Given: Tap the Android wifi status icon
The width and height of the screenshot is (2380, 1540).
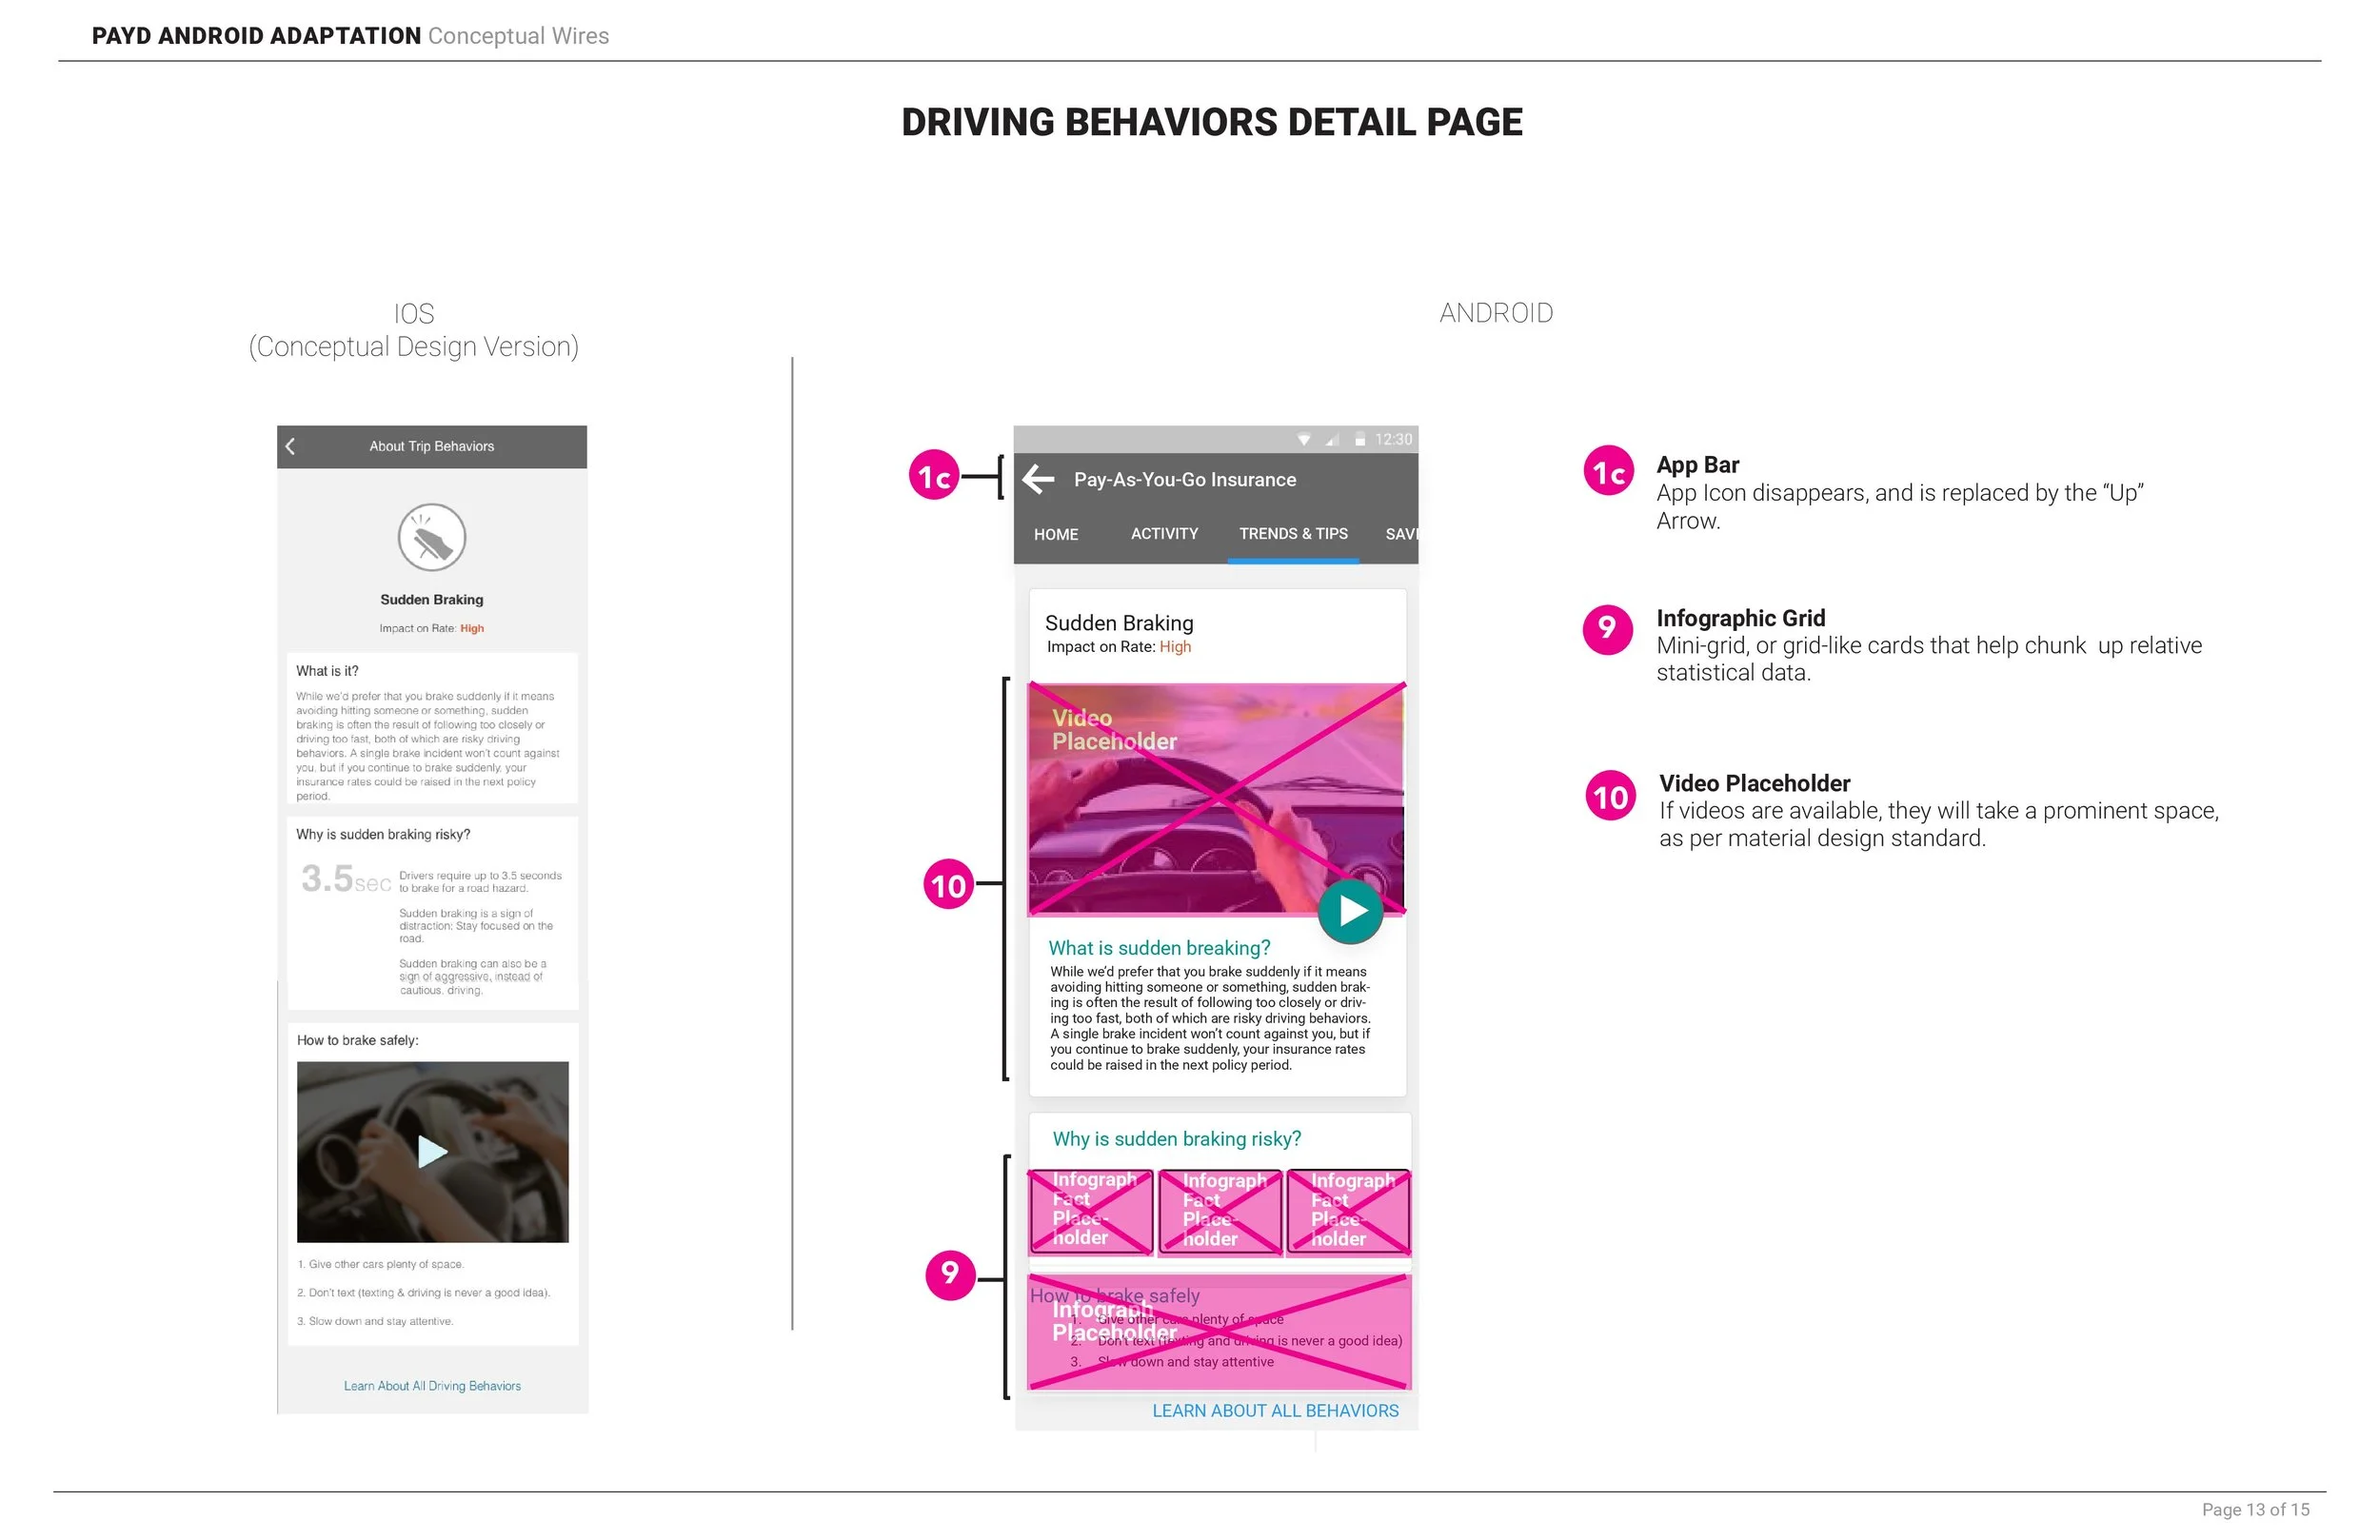Looking at the screenshot, I should (1304, 440).
